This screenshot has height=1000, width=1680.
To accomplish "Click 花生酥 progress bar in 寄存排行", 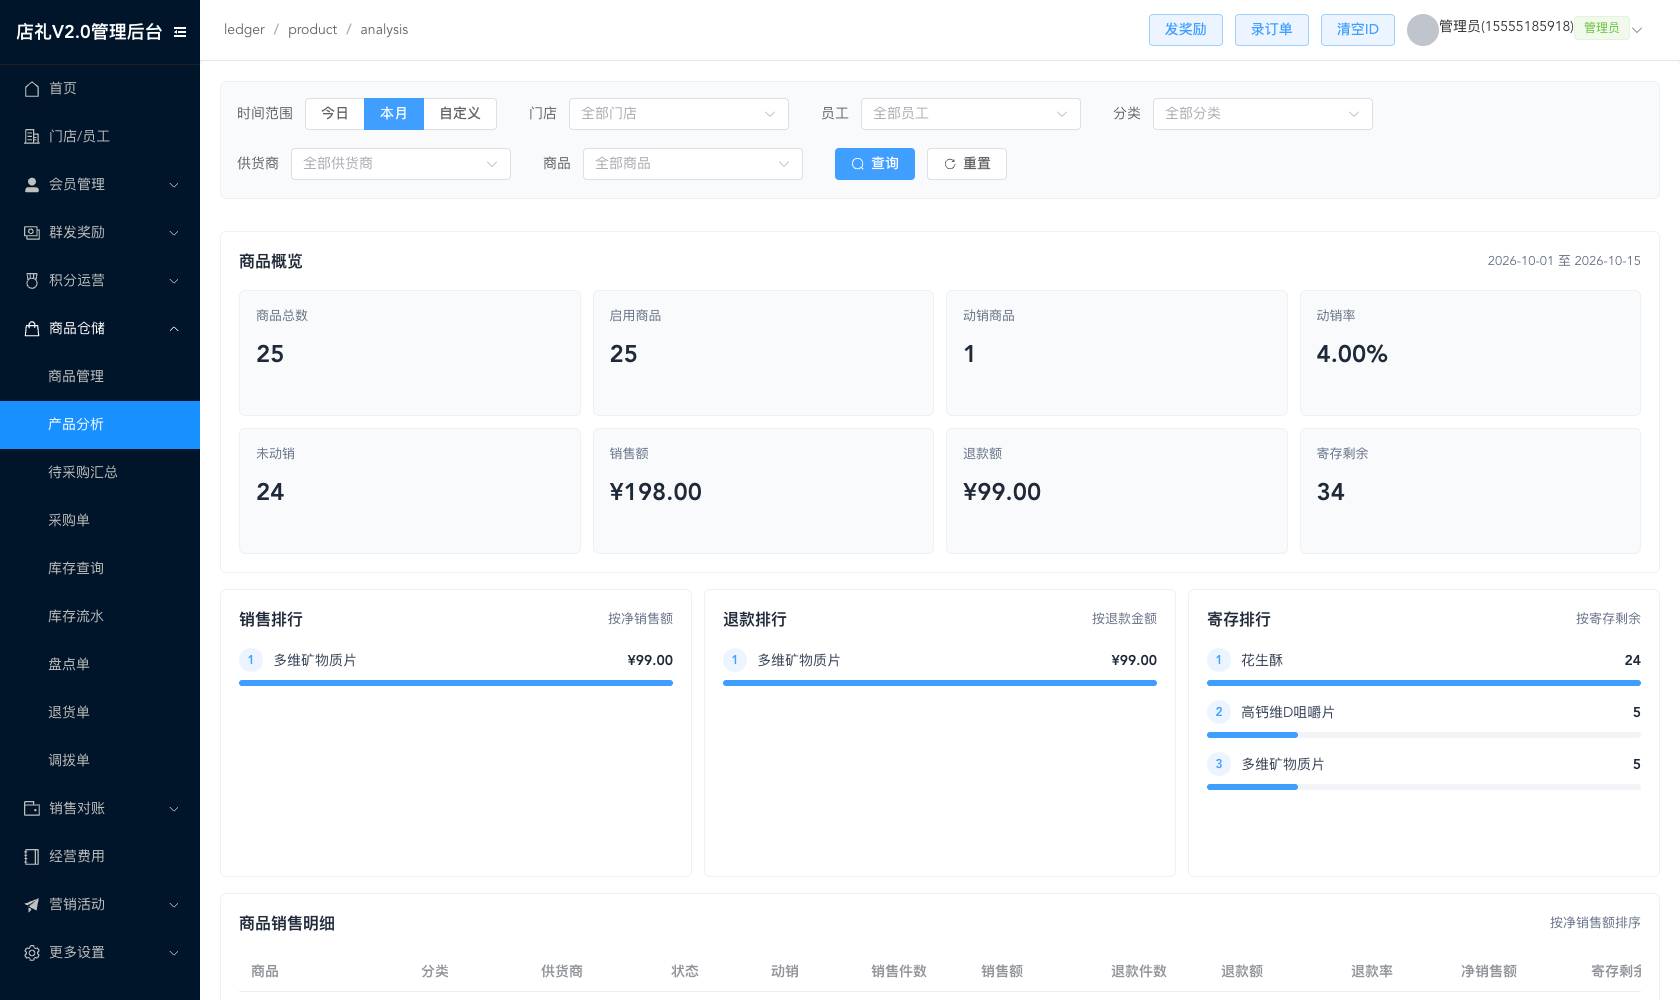I will [x=1424, y=683].
